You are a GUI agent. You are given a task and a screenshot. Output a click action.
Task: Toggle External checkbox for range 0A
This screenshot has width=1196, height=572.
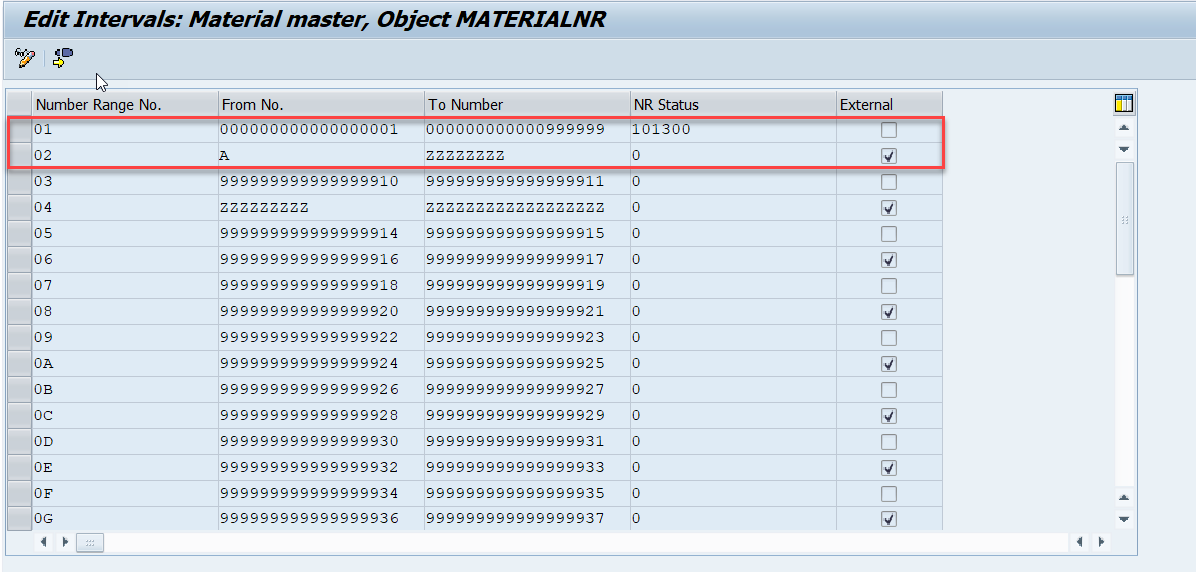(889, 364)
